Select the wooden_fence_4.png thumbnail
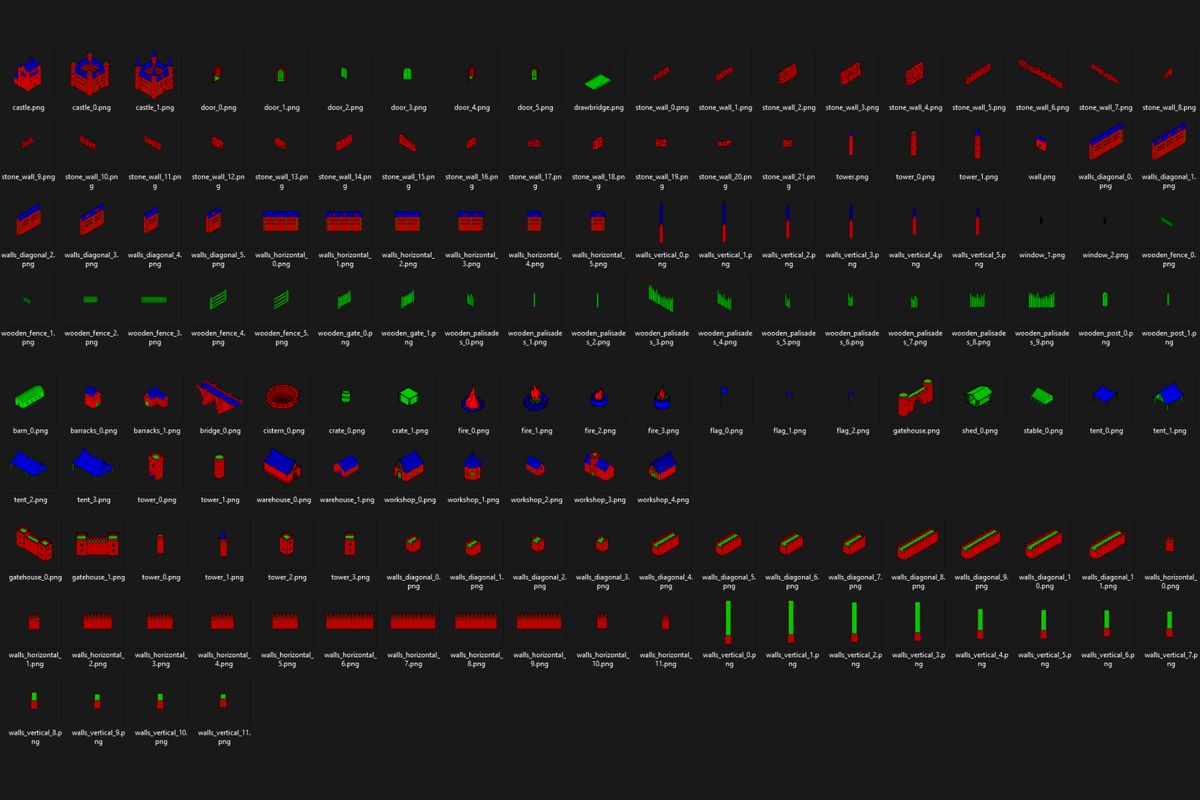 pos(218,298)
